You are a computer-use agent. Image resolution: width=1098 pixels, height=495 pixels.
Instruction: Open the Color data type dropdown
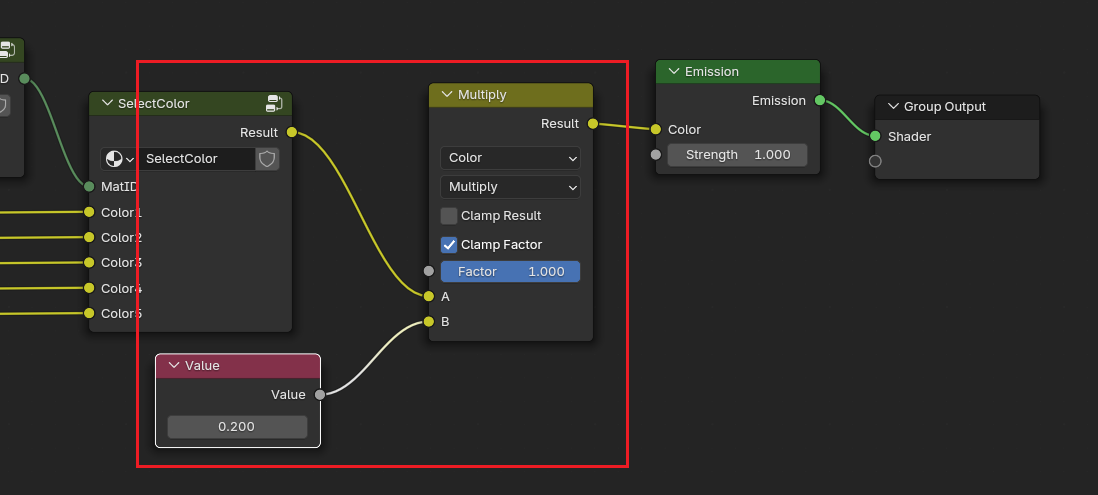click(x=510, y=158)
